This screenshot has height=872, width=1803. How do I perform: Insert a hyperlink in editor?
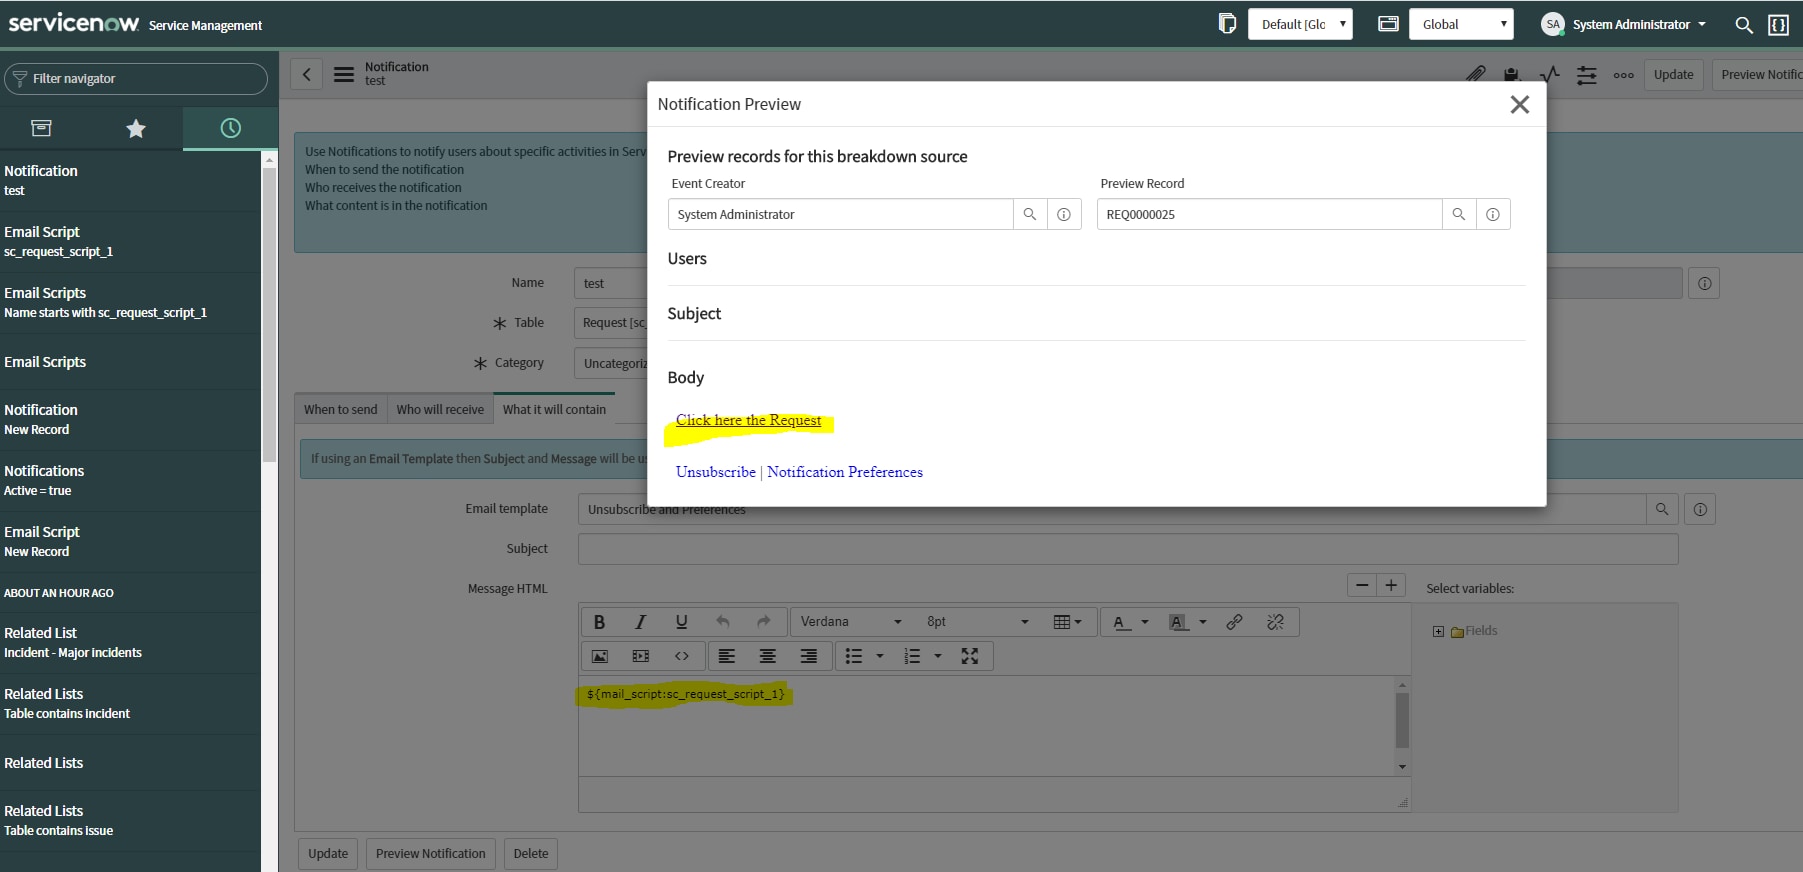(1234, 622)
